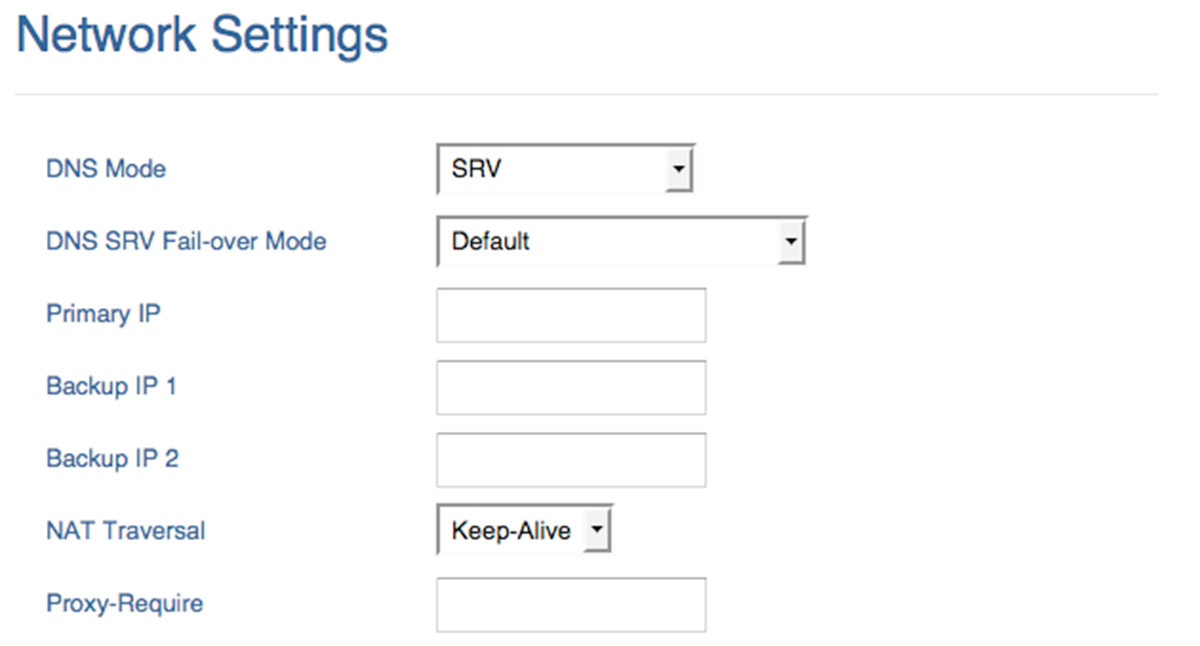Image resolution: width=1200 pixels, height=646 pixels.
Task: Focus the Proxy-Require text field
Action: click(x=571, y=604)
